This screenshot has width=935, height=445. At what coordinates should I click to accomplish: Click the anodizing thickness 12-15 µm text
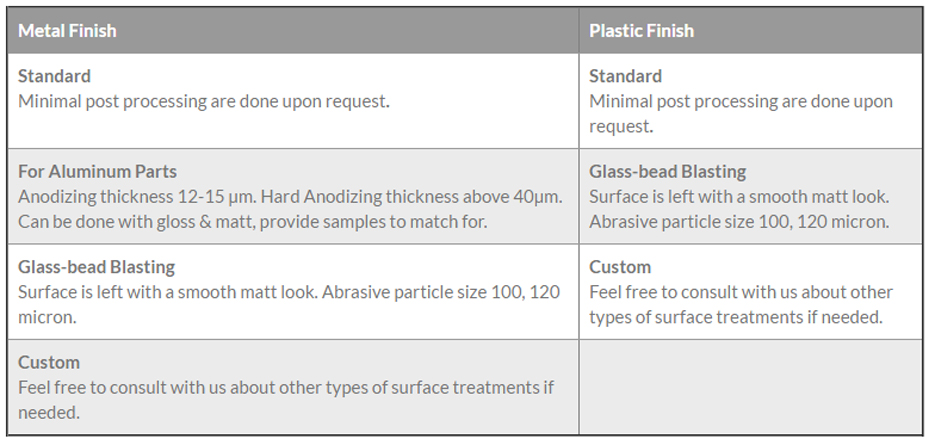click(x=137, y=197)
